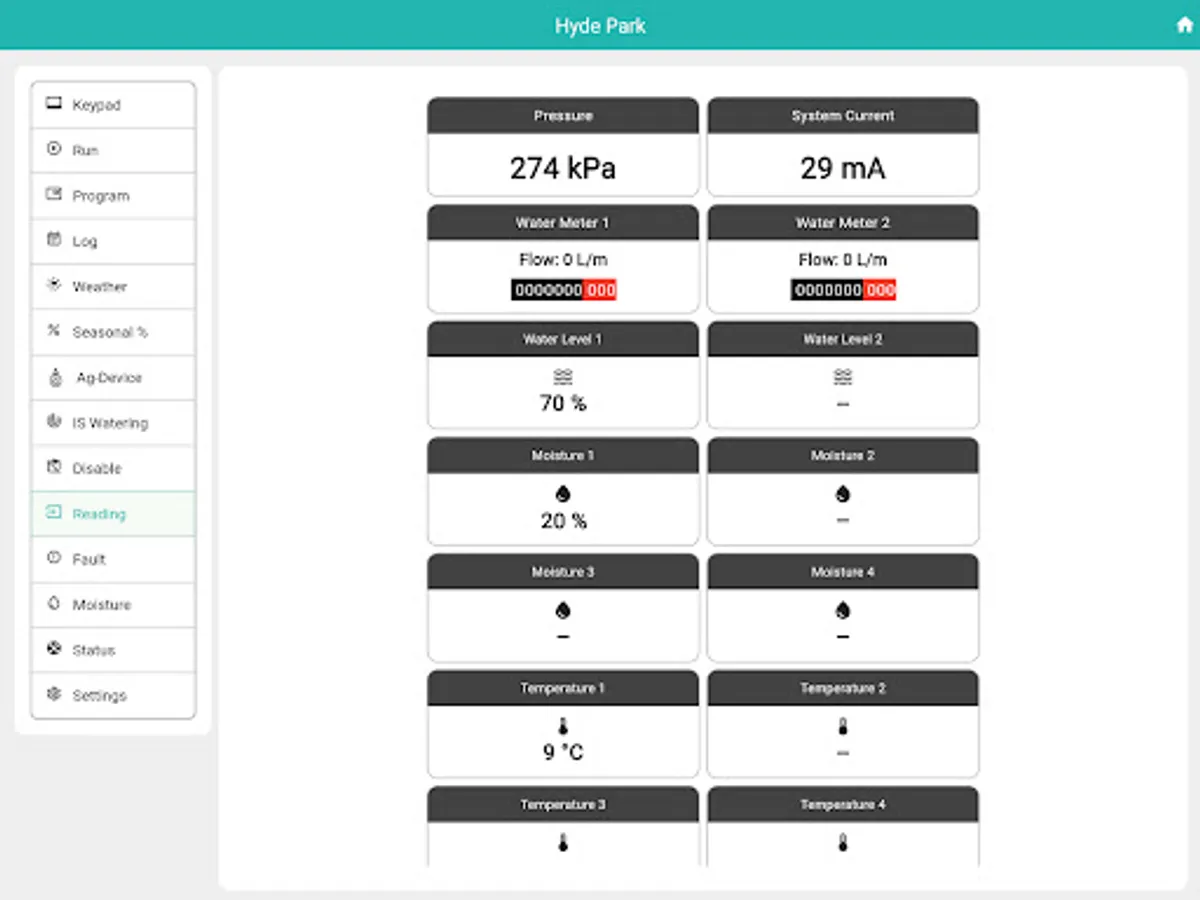This screenshot has width=1200, height=900.
Task: Click the Keypad icon in the sidebar
Action: (x=53, y=103)
